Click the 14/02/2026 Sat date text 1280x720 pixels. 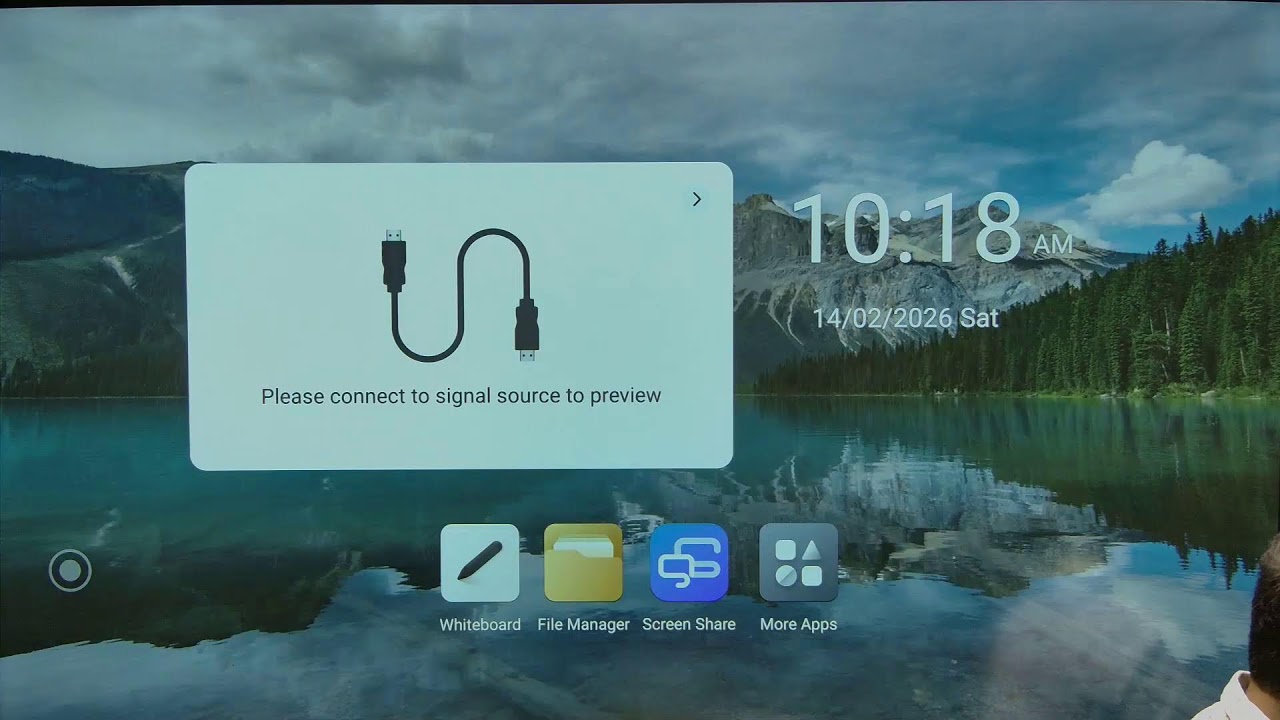coord(905,318)
